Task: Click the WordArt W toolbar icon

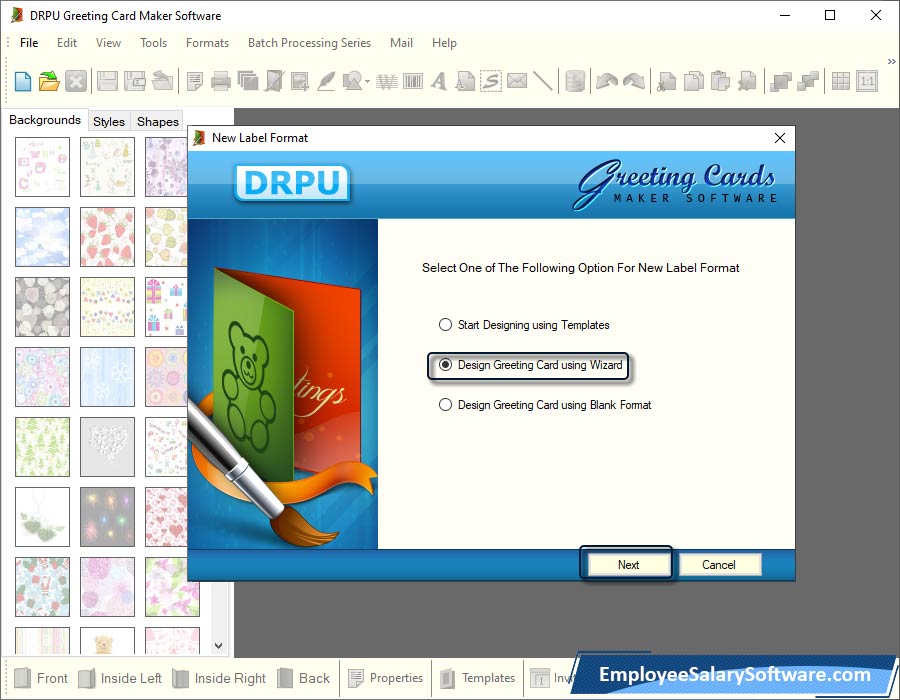Action: tap(386, 81)
